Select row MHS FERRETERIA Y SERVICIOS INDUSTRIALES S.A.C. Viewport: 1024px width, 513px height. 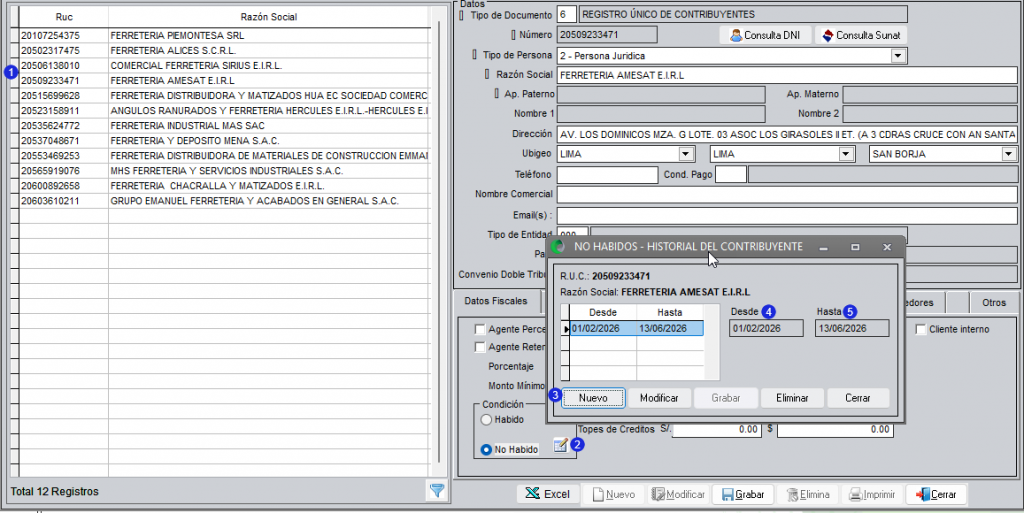224,171
